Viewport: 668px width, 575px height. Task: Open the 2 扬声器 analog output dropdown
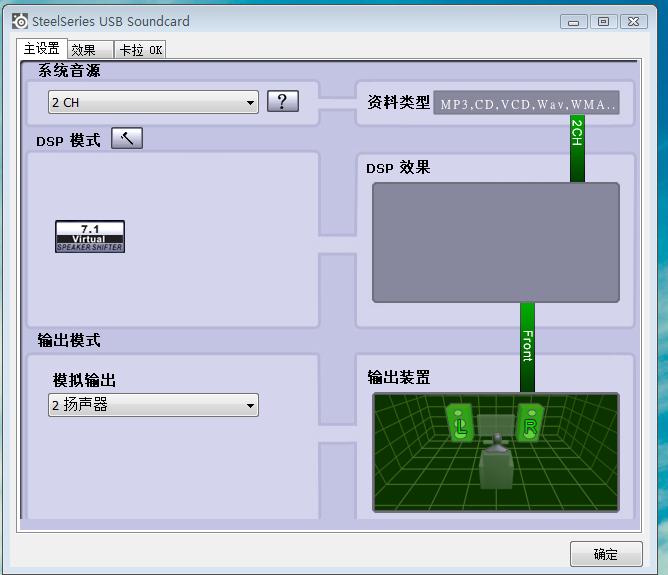click(x=153, y=405)
